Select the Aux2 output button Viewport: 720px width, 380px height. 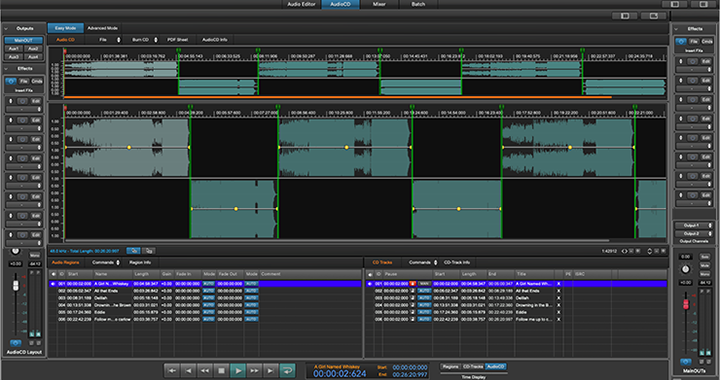tap(34, 49)
